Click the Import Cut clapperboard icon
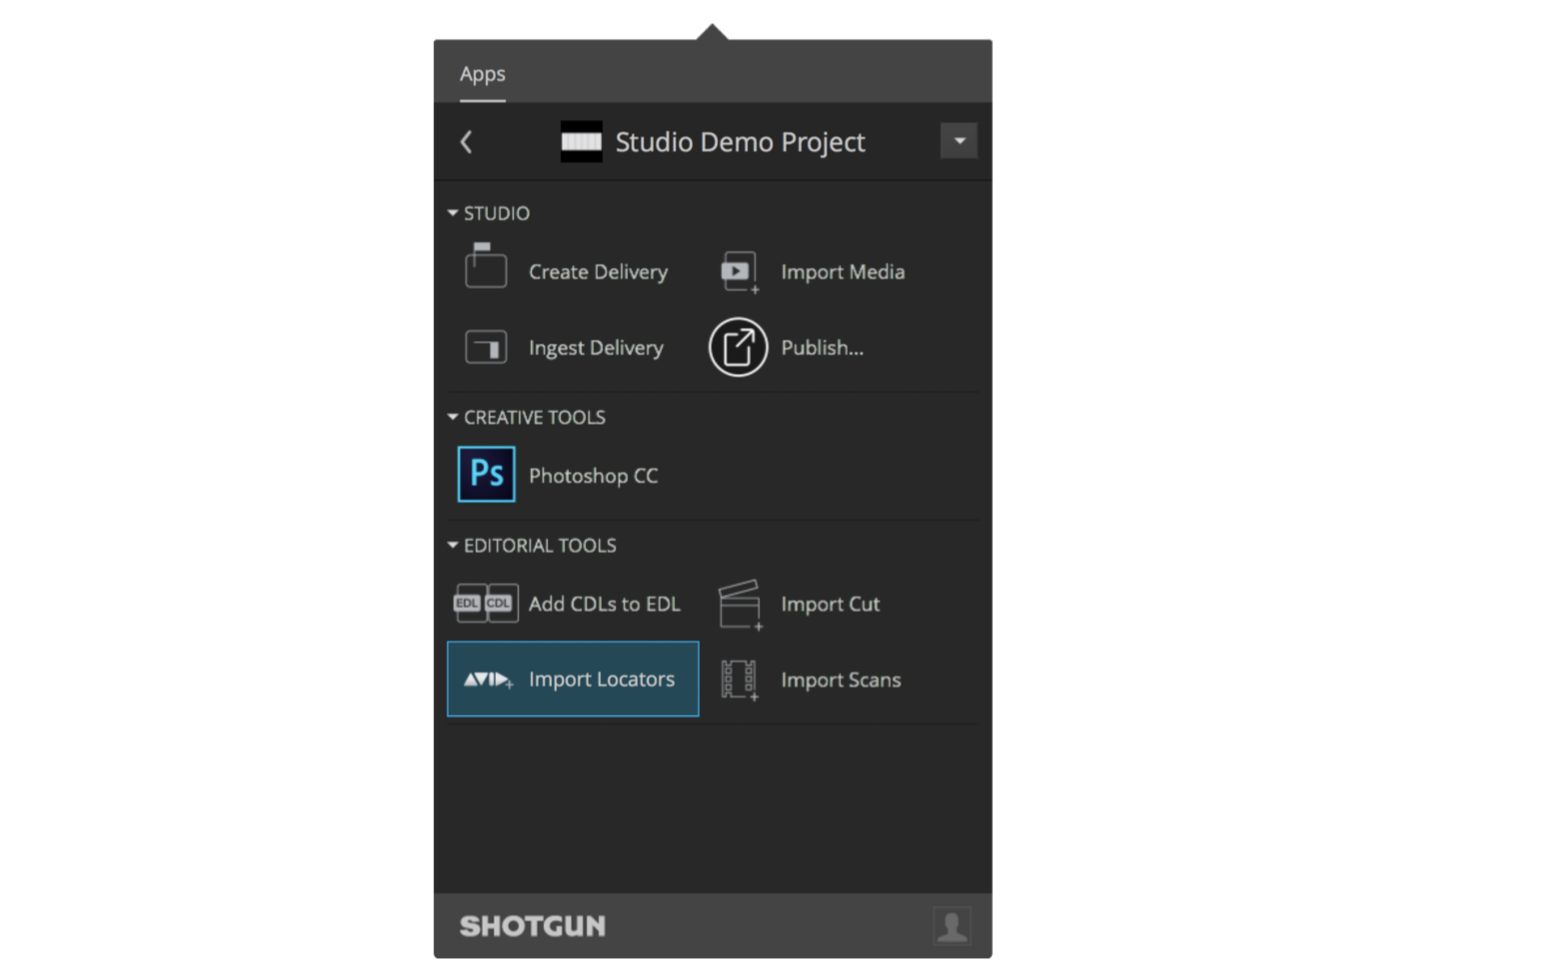The height and width of the screenshot is (978, 1558). tap(740, 605)
